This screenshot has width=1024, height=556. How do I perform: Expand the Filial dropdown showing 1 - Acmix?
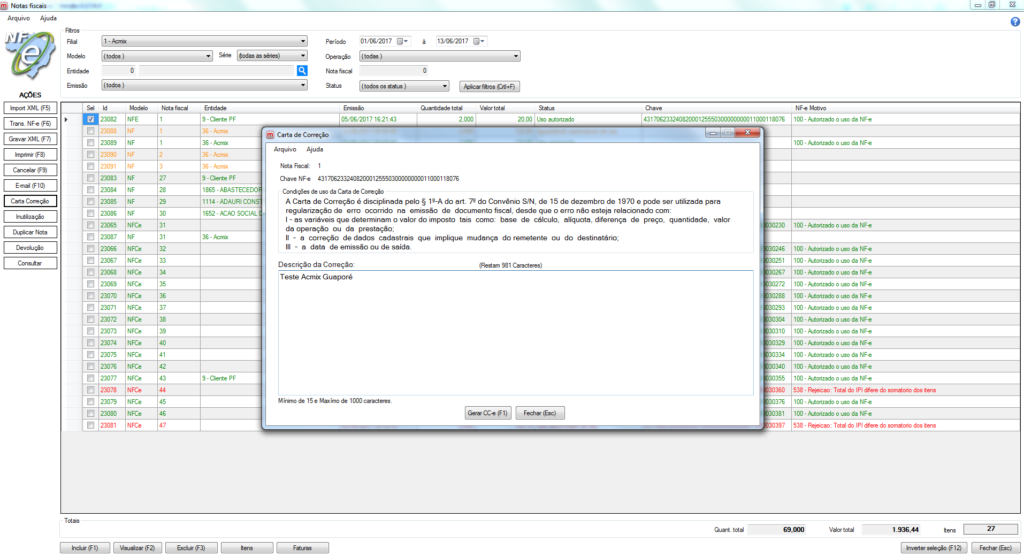303,42
